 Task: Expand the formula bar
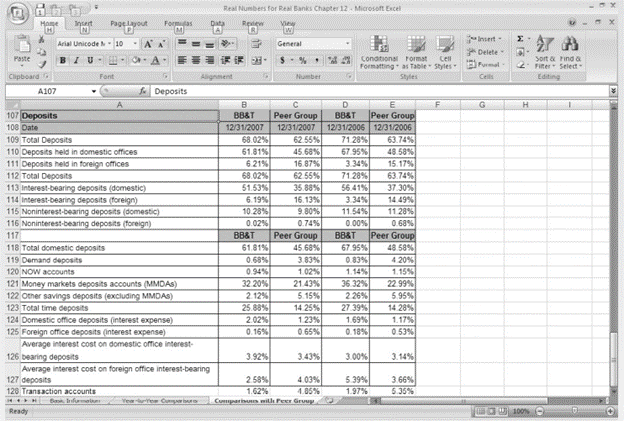[613, 91]
